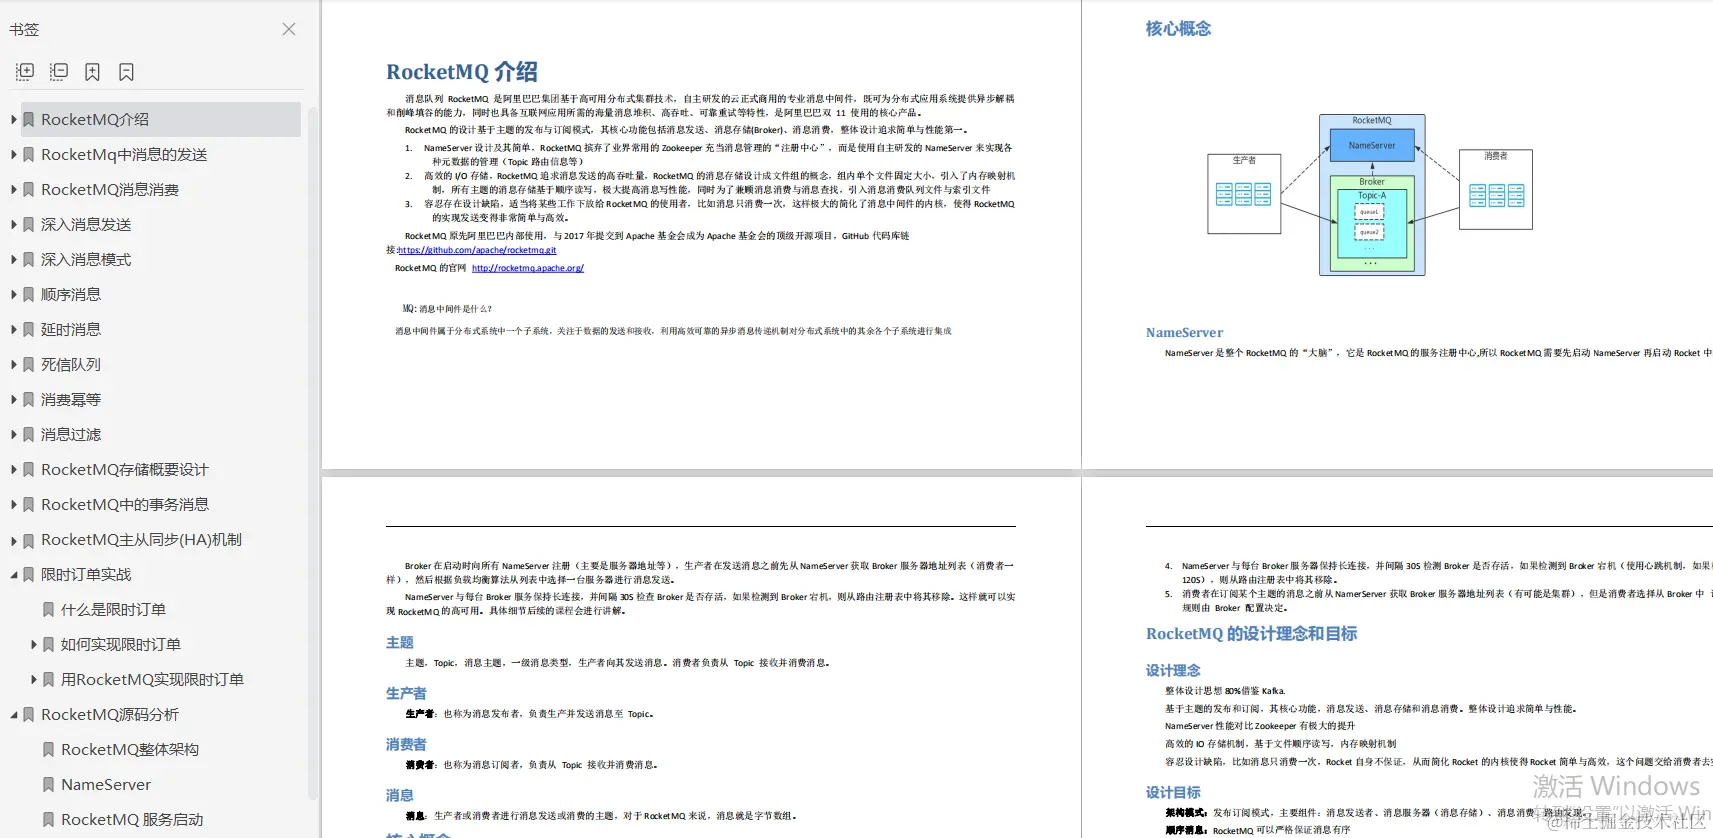This screenshot has width=1713, height=838.
Task: Expand the RocketMQ存储概要设计 bookmark
Action: [x=14, y=469]
